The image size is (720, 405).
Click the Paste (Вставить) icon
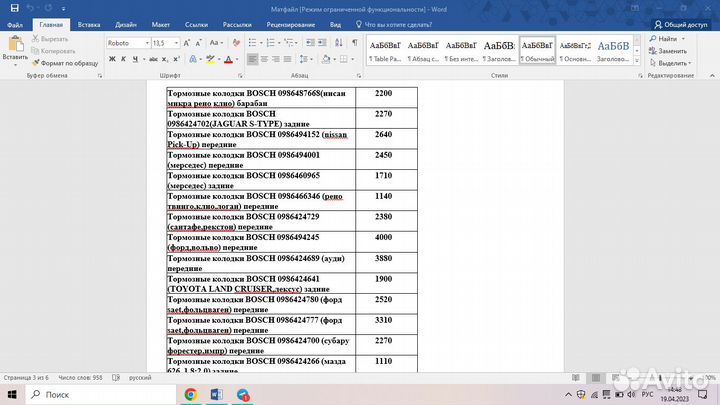pos(15,46)
